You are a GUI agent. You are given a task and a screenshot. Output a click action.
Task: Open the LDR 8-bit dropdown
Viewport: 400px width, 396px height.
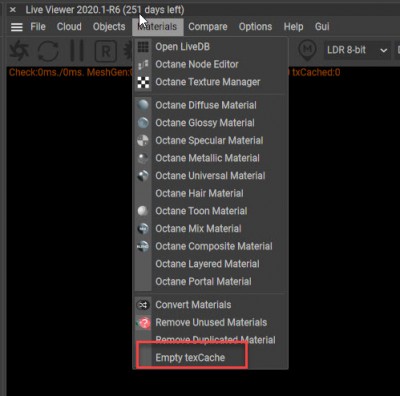coord(357,50)
